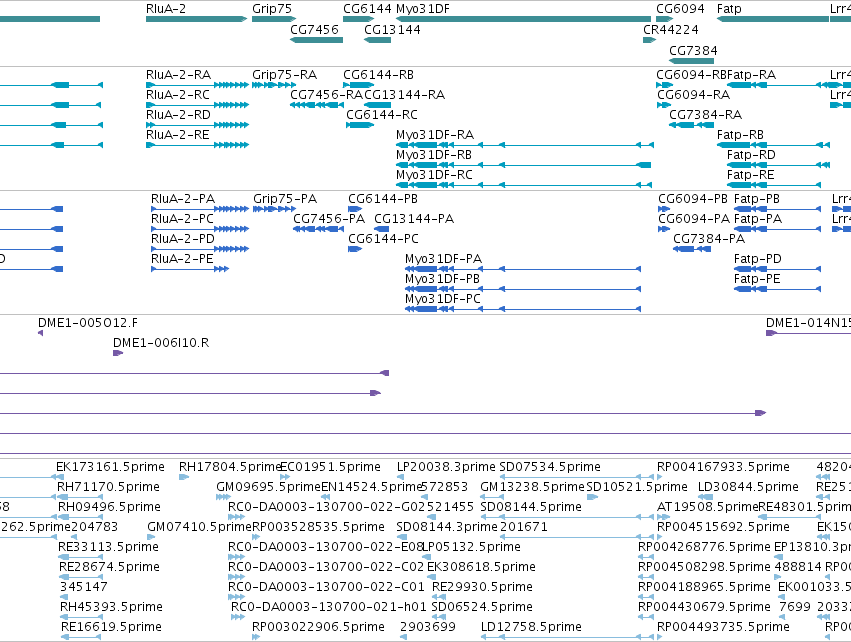Select transcript Myo31DF-RC
Image resolution: width=851 pixels, height=642 pixels.
[524, 185]
